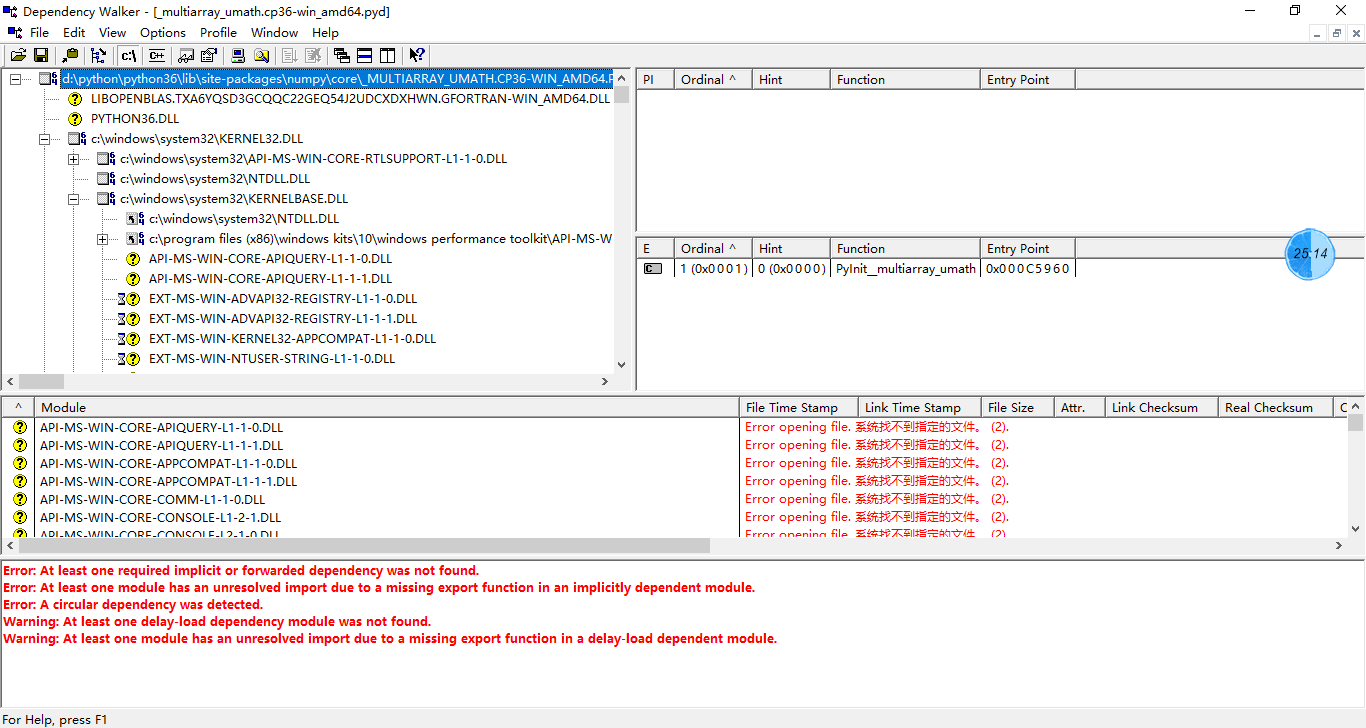Click the Stop Profiling toolbar icon

coord(313,56)
